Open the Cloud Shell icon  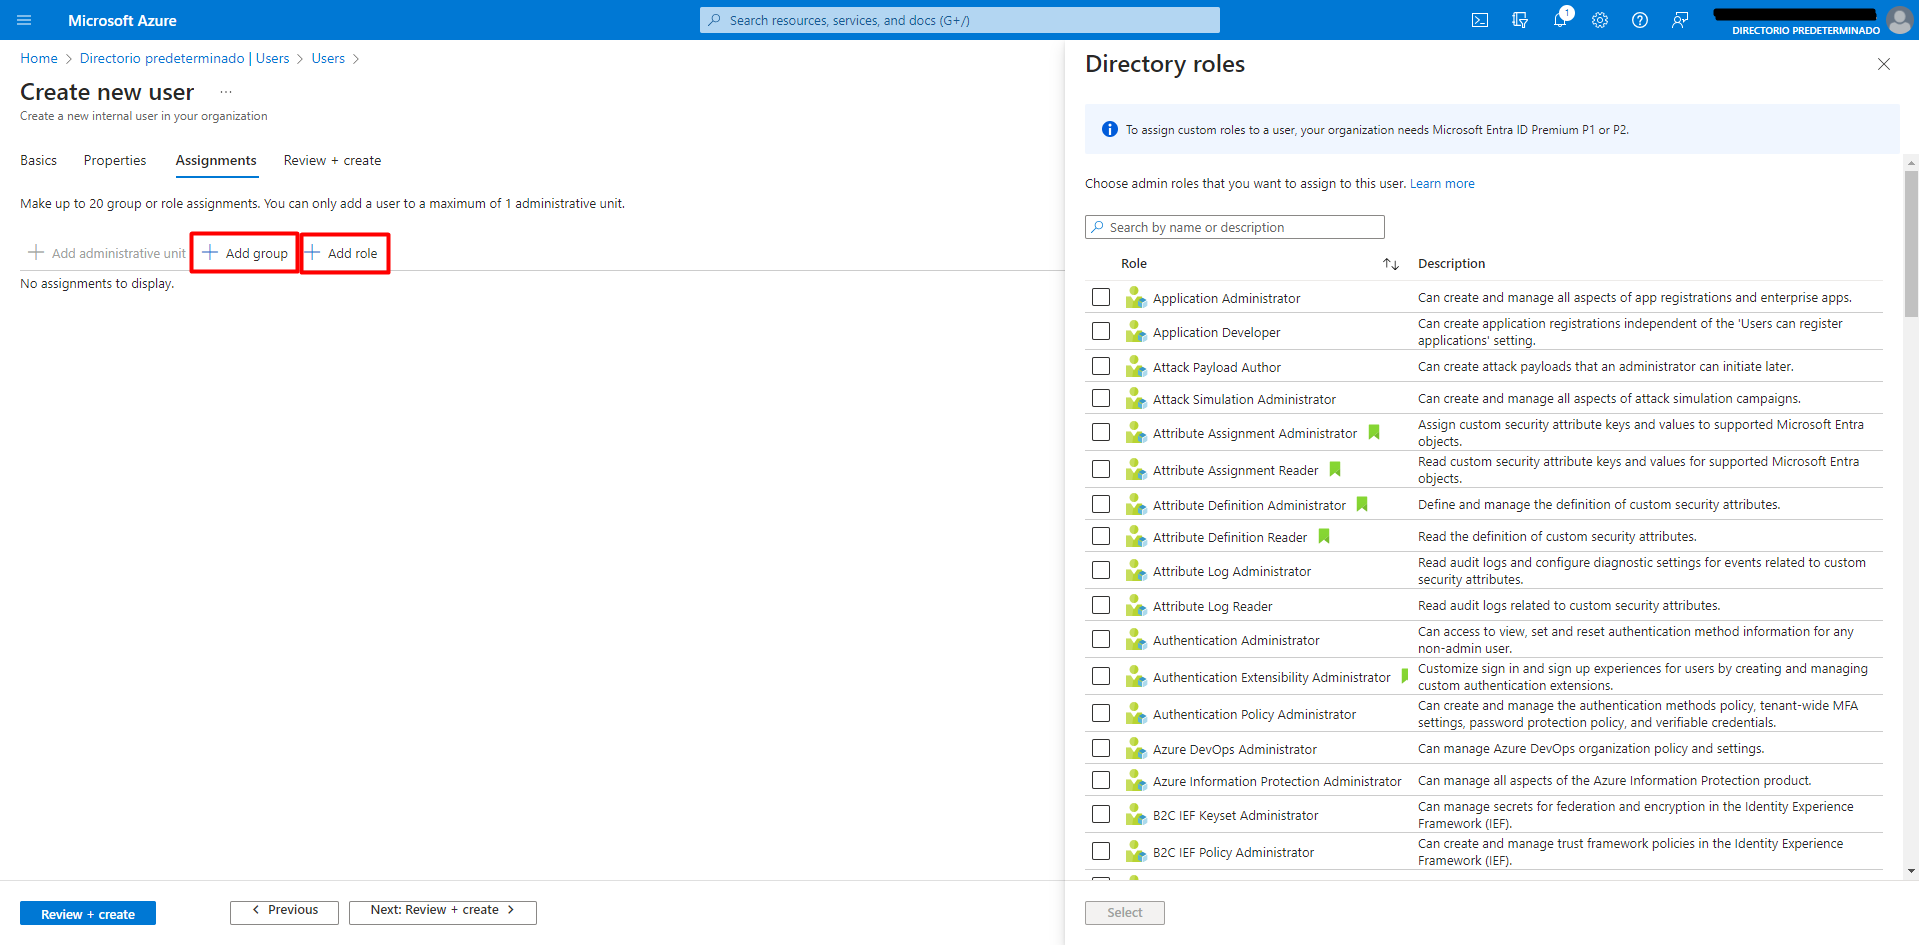(x=1480, y=20)
